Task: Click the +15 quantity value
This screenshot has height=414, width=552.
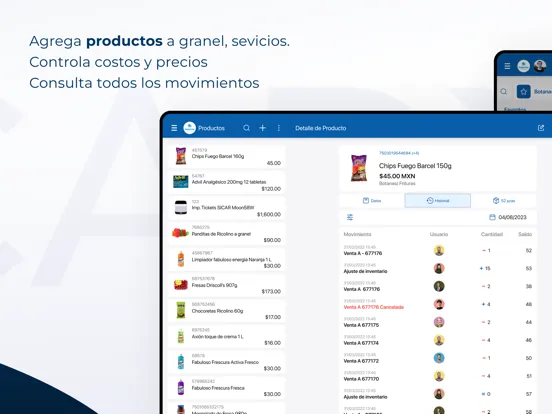Action: [485, 268]
